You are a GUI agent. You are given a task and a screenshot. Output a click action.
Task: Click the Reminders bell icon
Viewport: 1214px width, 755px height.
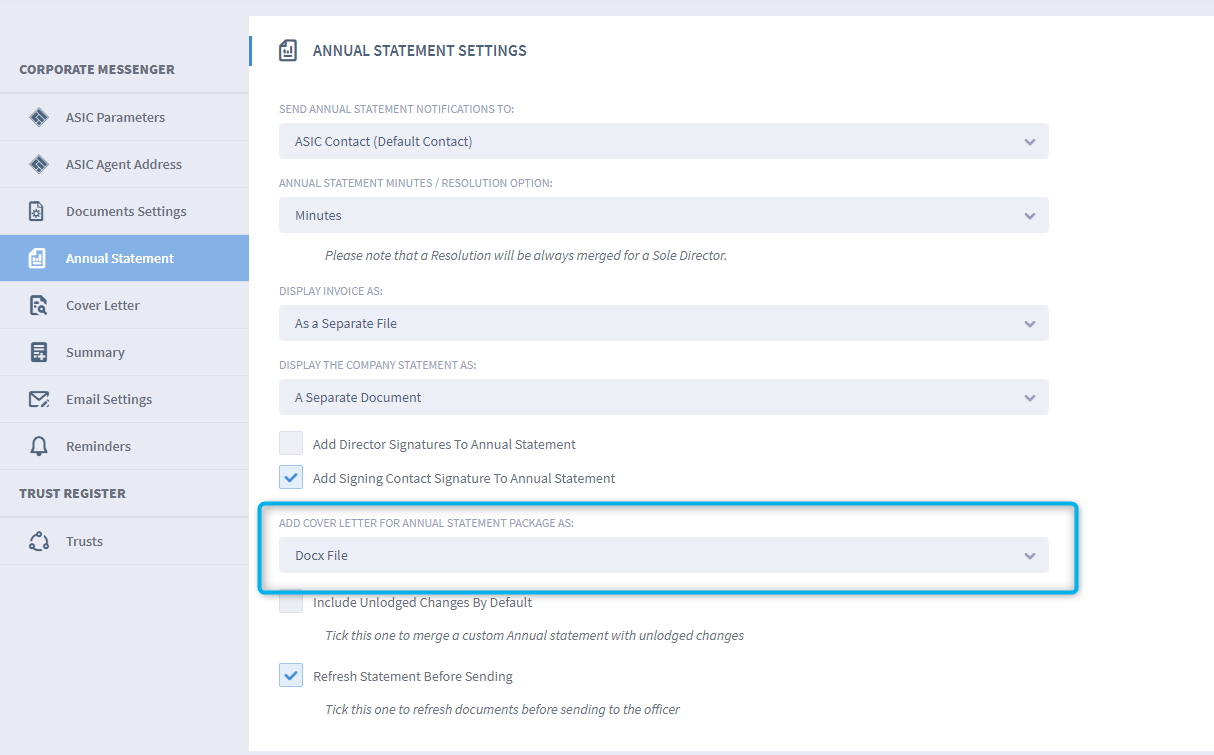pyautogui.click(x=39, y=446)
